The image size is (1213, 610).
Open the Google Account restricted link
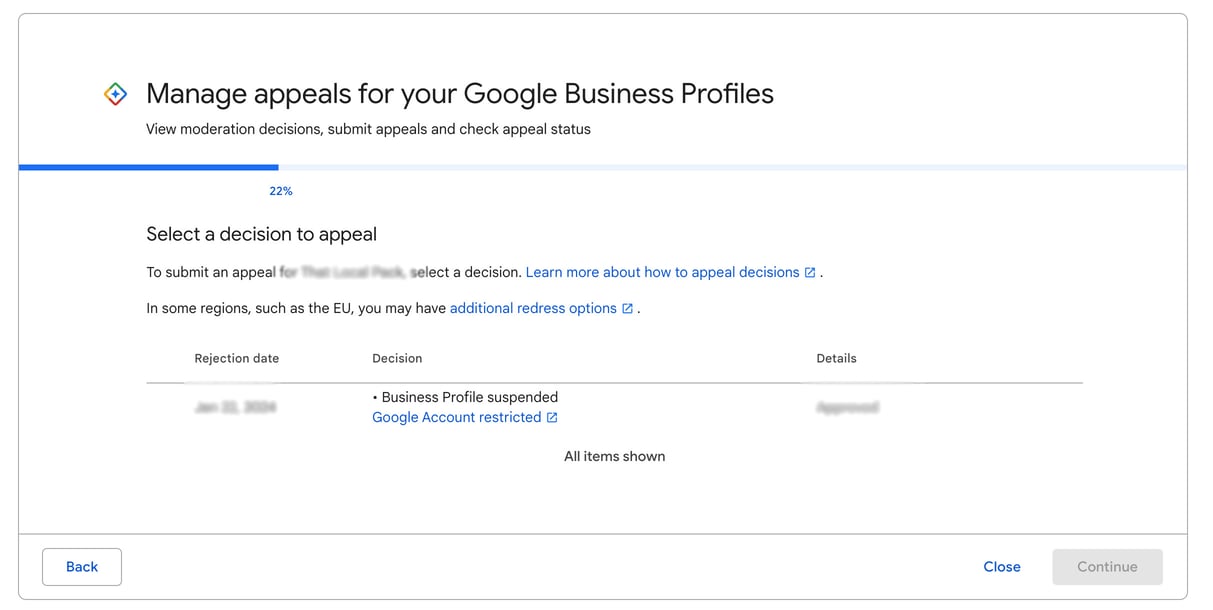(x=457, y=417)
